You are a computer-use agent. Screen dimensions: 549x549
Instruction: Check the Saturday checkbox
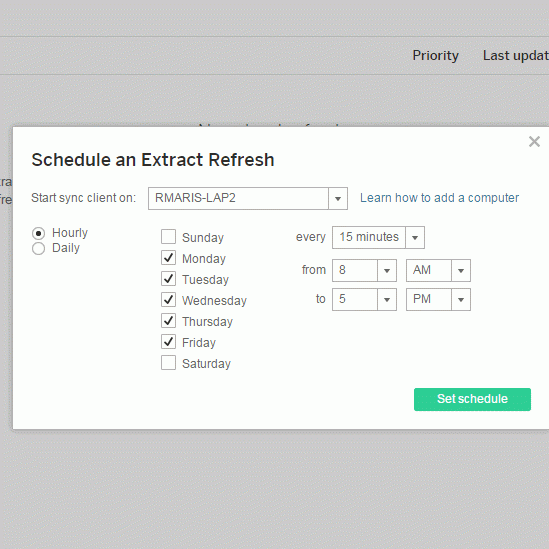[168, 363]
